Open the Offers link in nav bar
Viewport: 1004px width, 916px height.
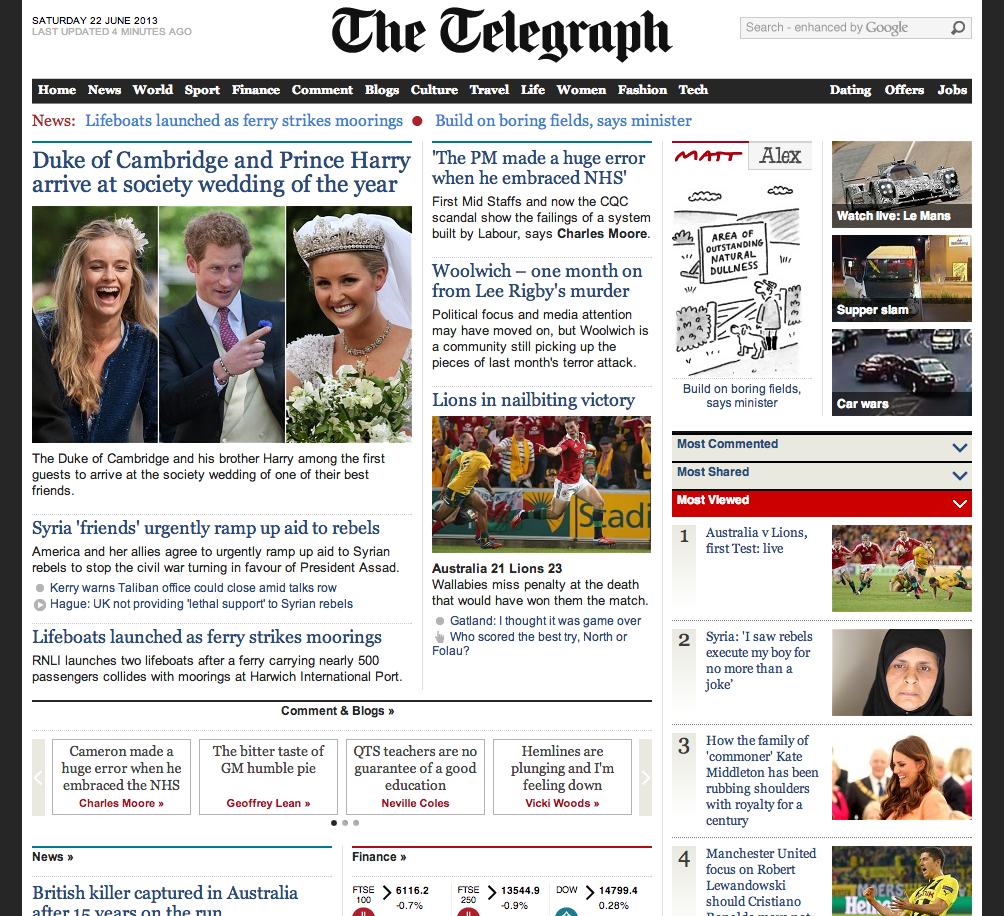tap(904, 90)
